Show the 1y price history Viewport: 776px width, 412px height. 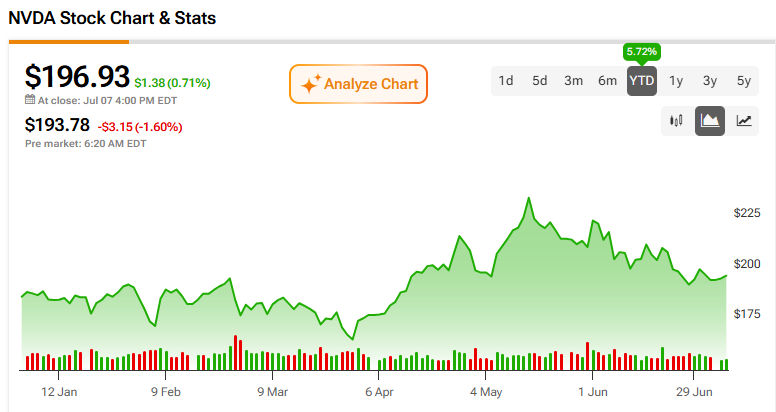point(676,81)
